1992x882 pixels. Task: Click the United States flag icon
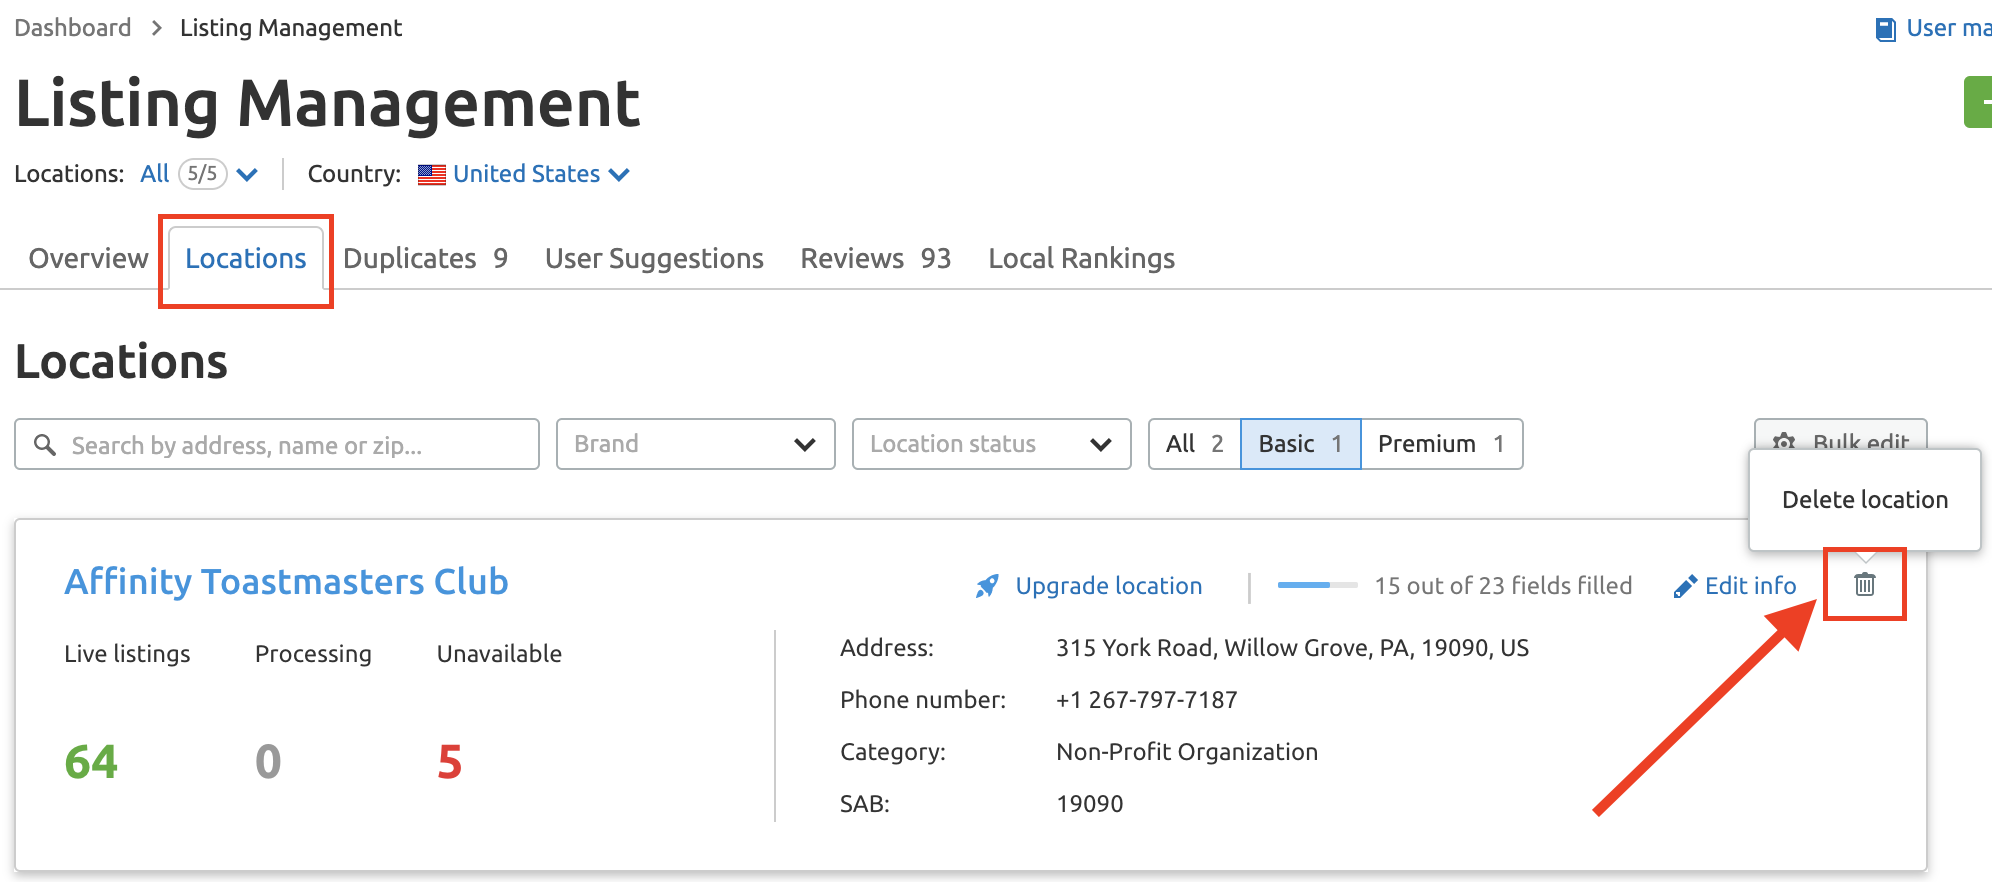(x=432, y=174)
